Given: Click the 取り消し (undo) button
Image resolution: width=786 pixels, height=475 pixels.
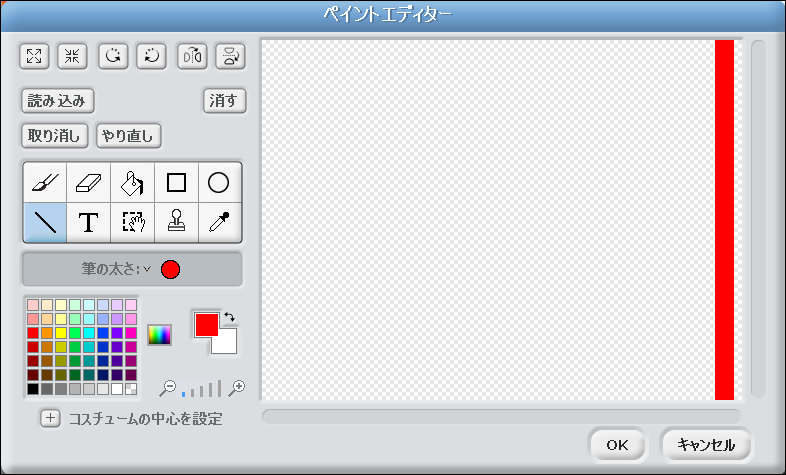Looking at the screenshot, I should [x=55, y=136].
